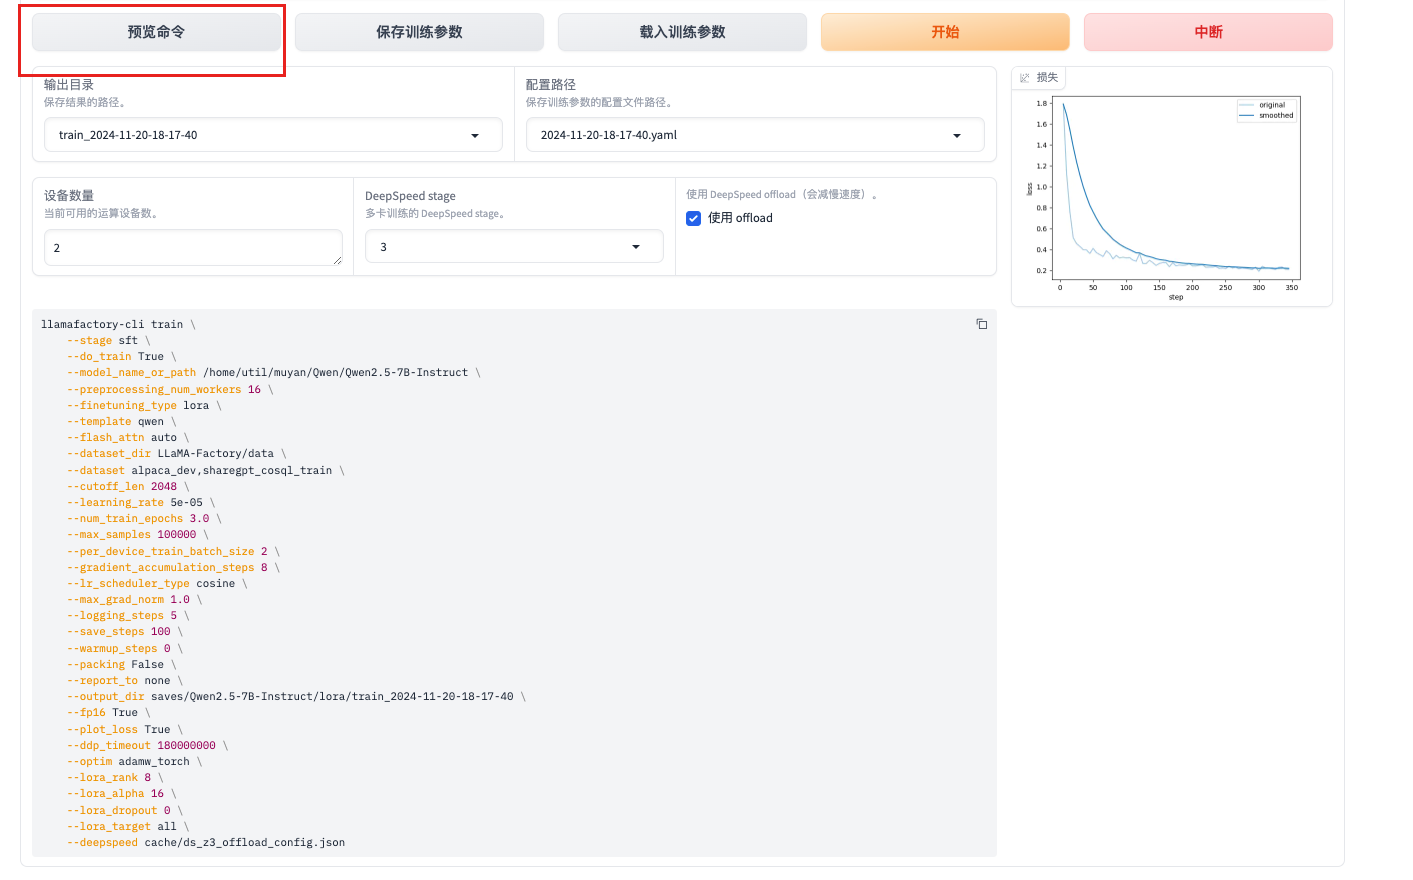Abort training with the red 中断 button
Screen dimensions: 1413x880
1208,32
